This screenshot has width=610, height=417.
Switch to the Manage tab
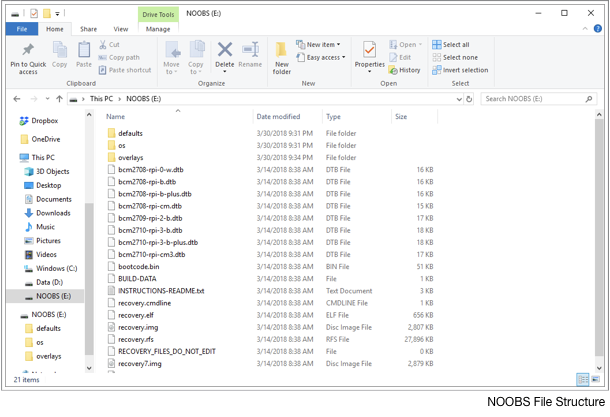(158, 29)
